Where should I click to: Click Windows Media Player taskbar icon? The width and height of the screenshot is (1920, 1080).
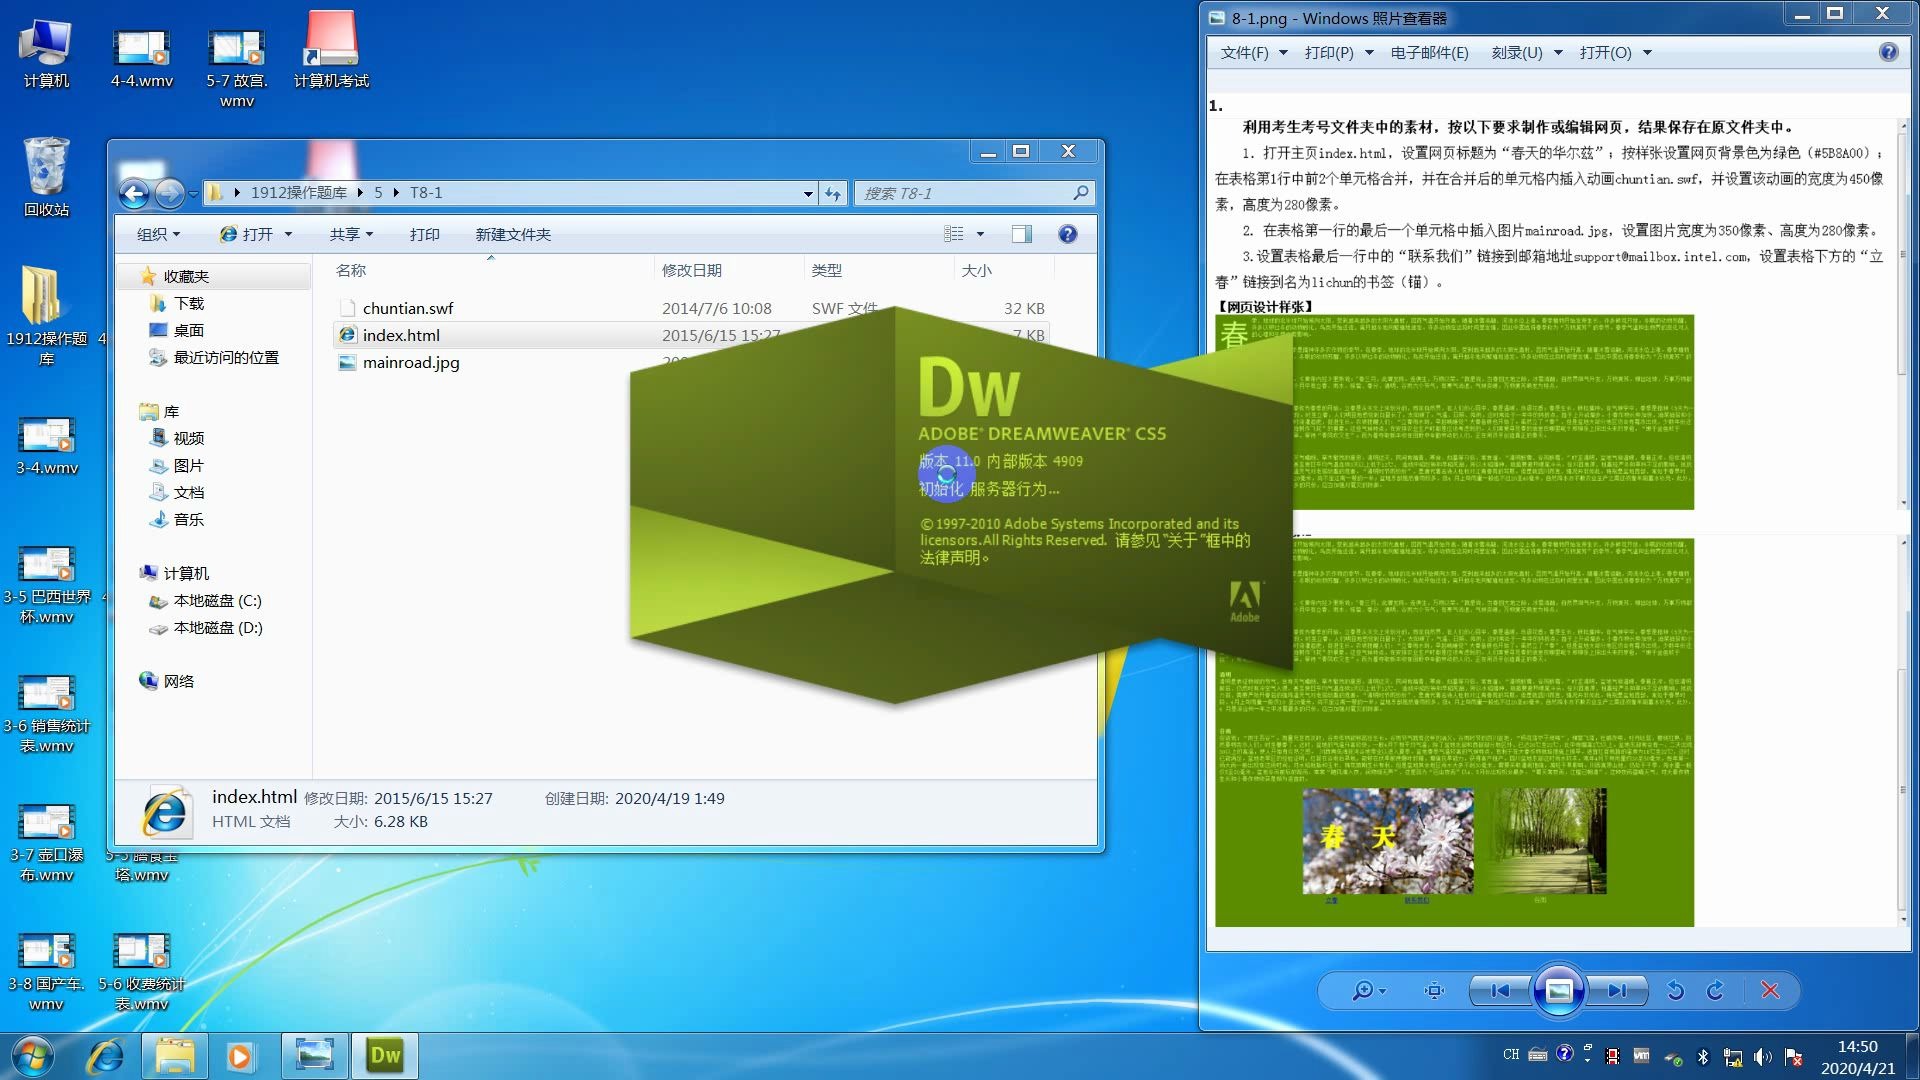(x=239, y=1056)
